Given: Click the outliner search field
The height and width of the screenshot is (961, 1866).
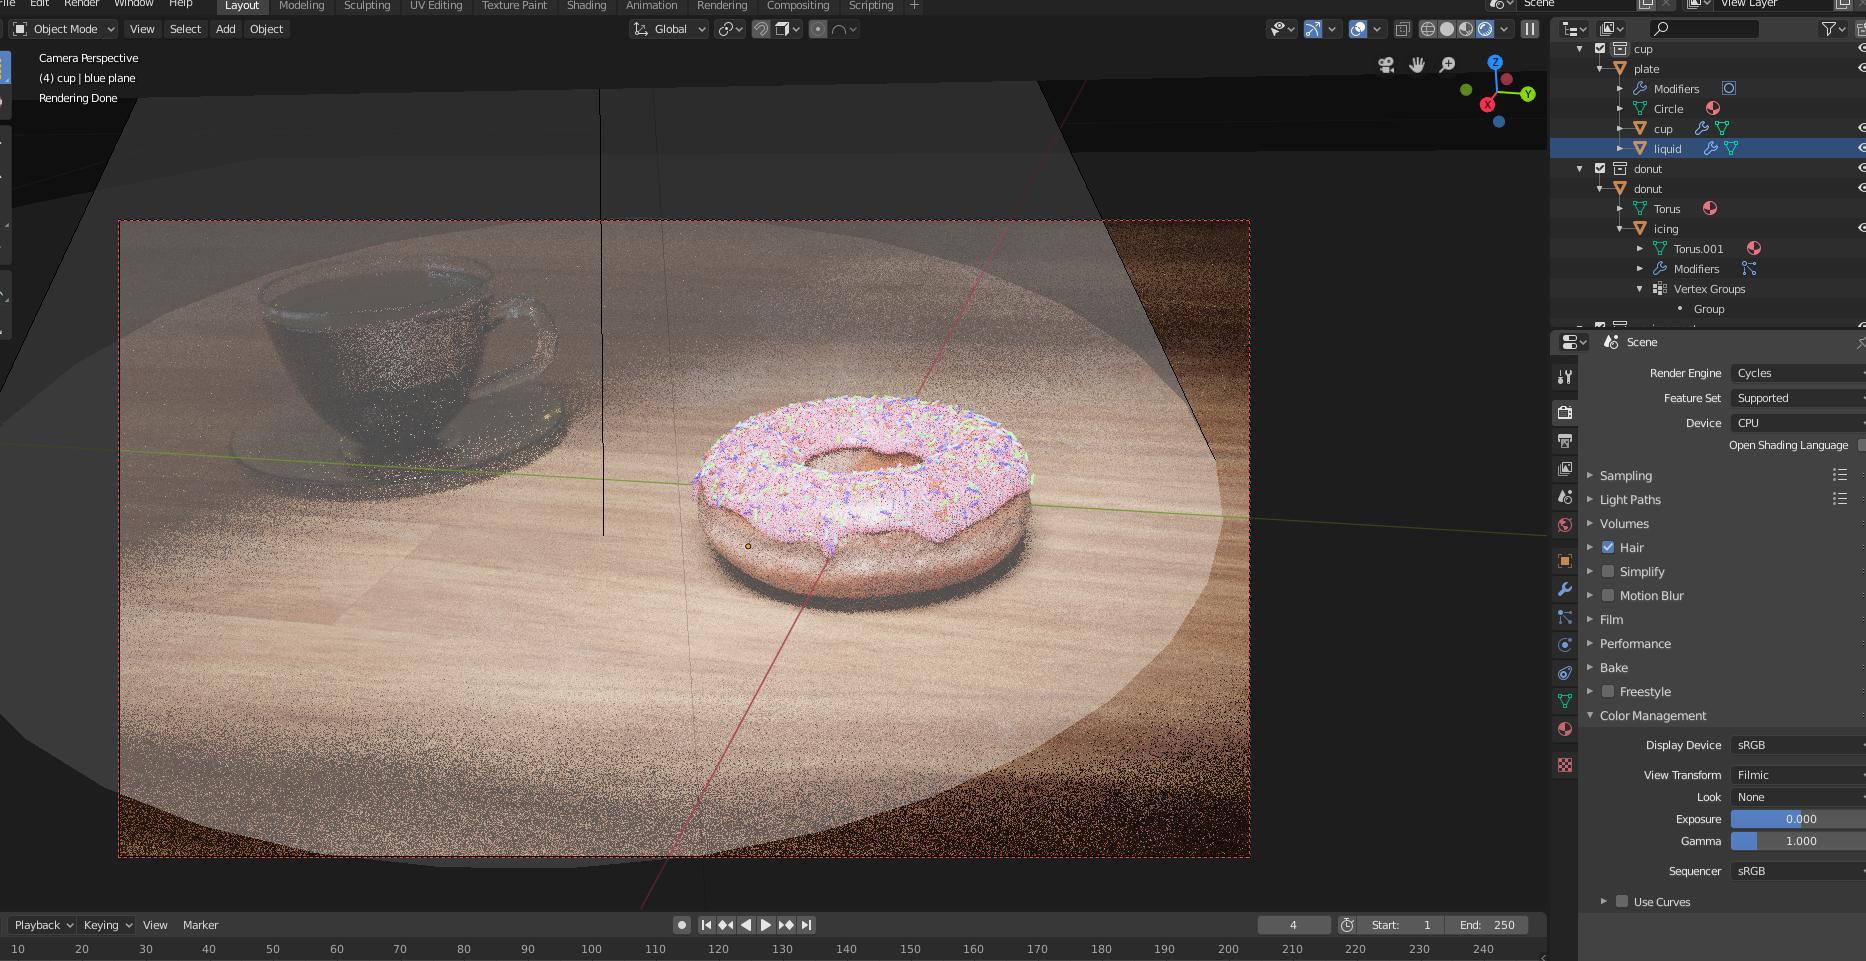Looking at the screenshot, I should click(x=1704, y=29).
